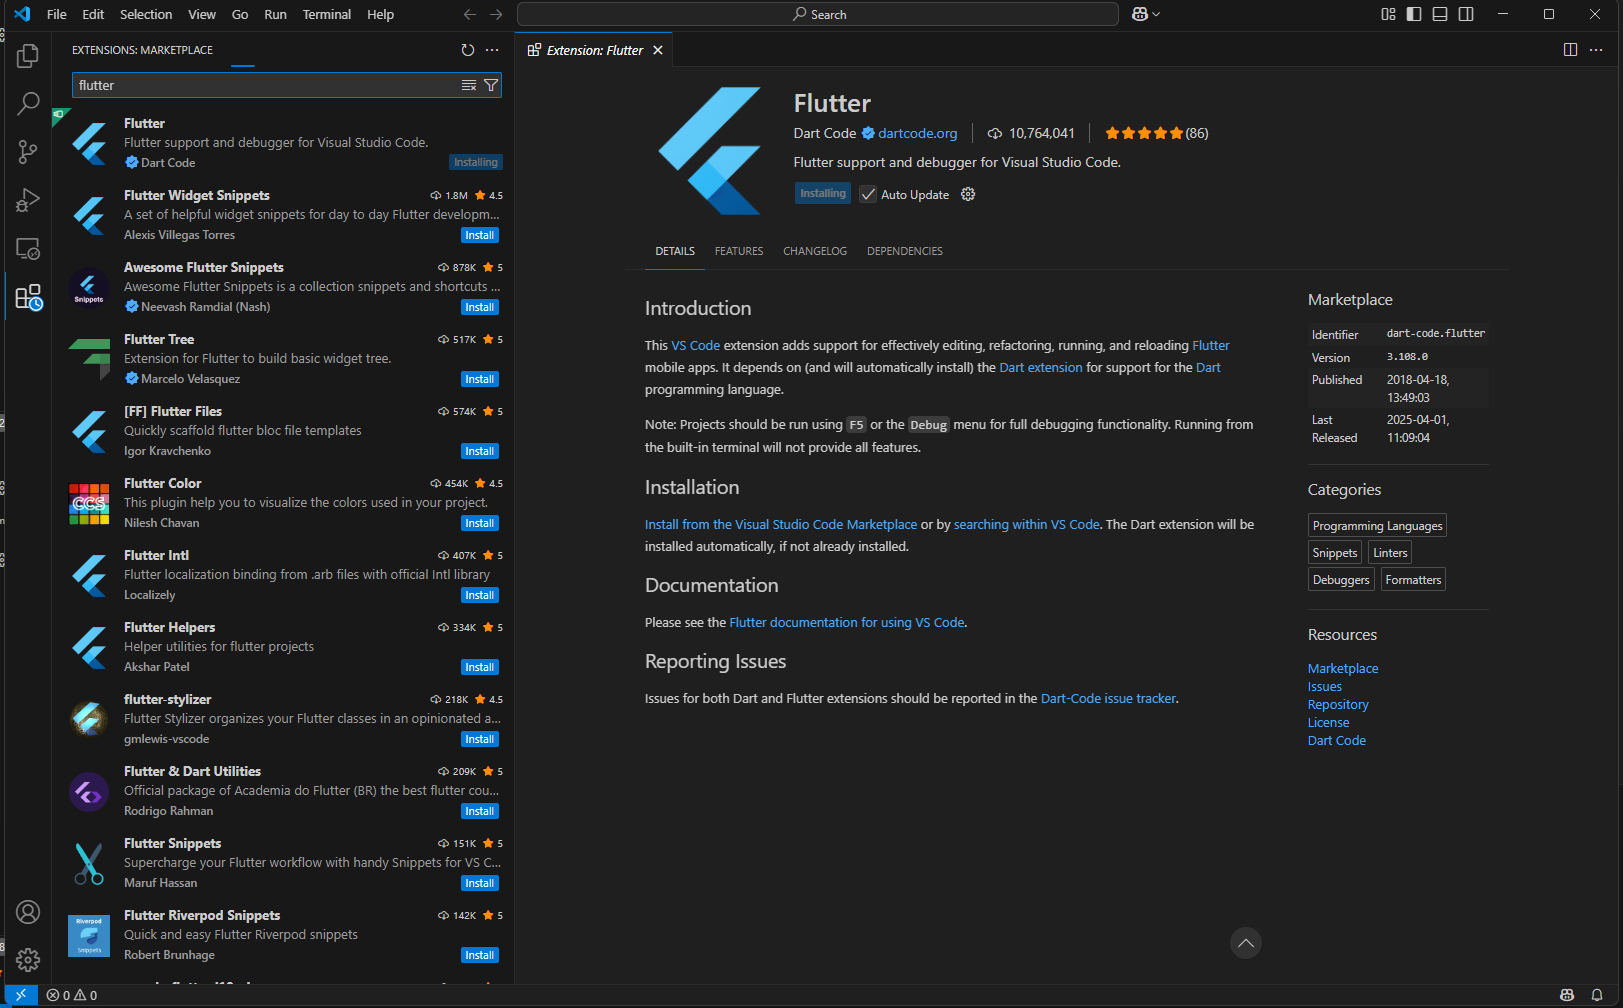
Task: Select the Flutter Snippets result by Maruf Hassan
Action: click(283, 862)
